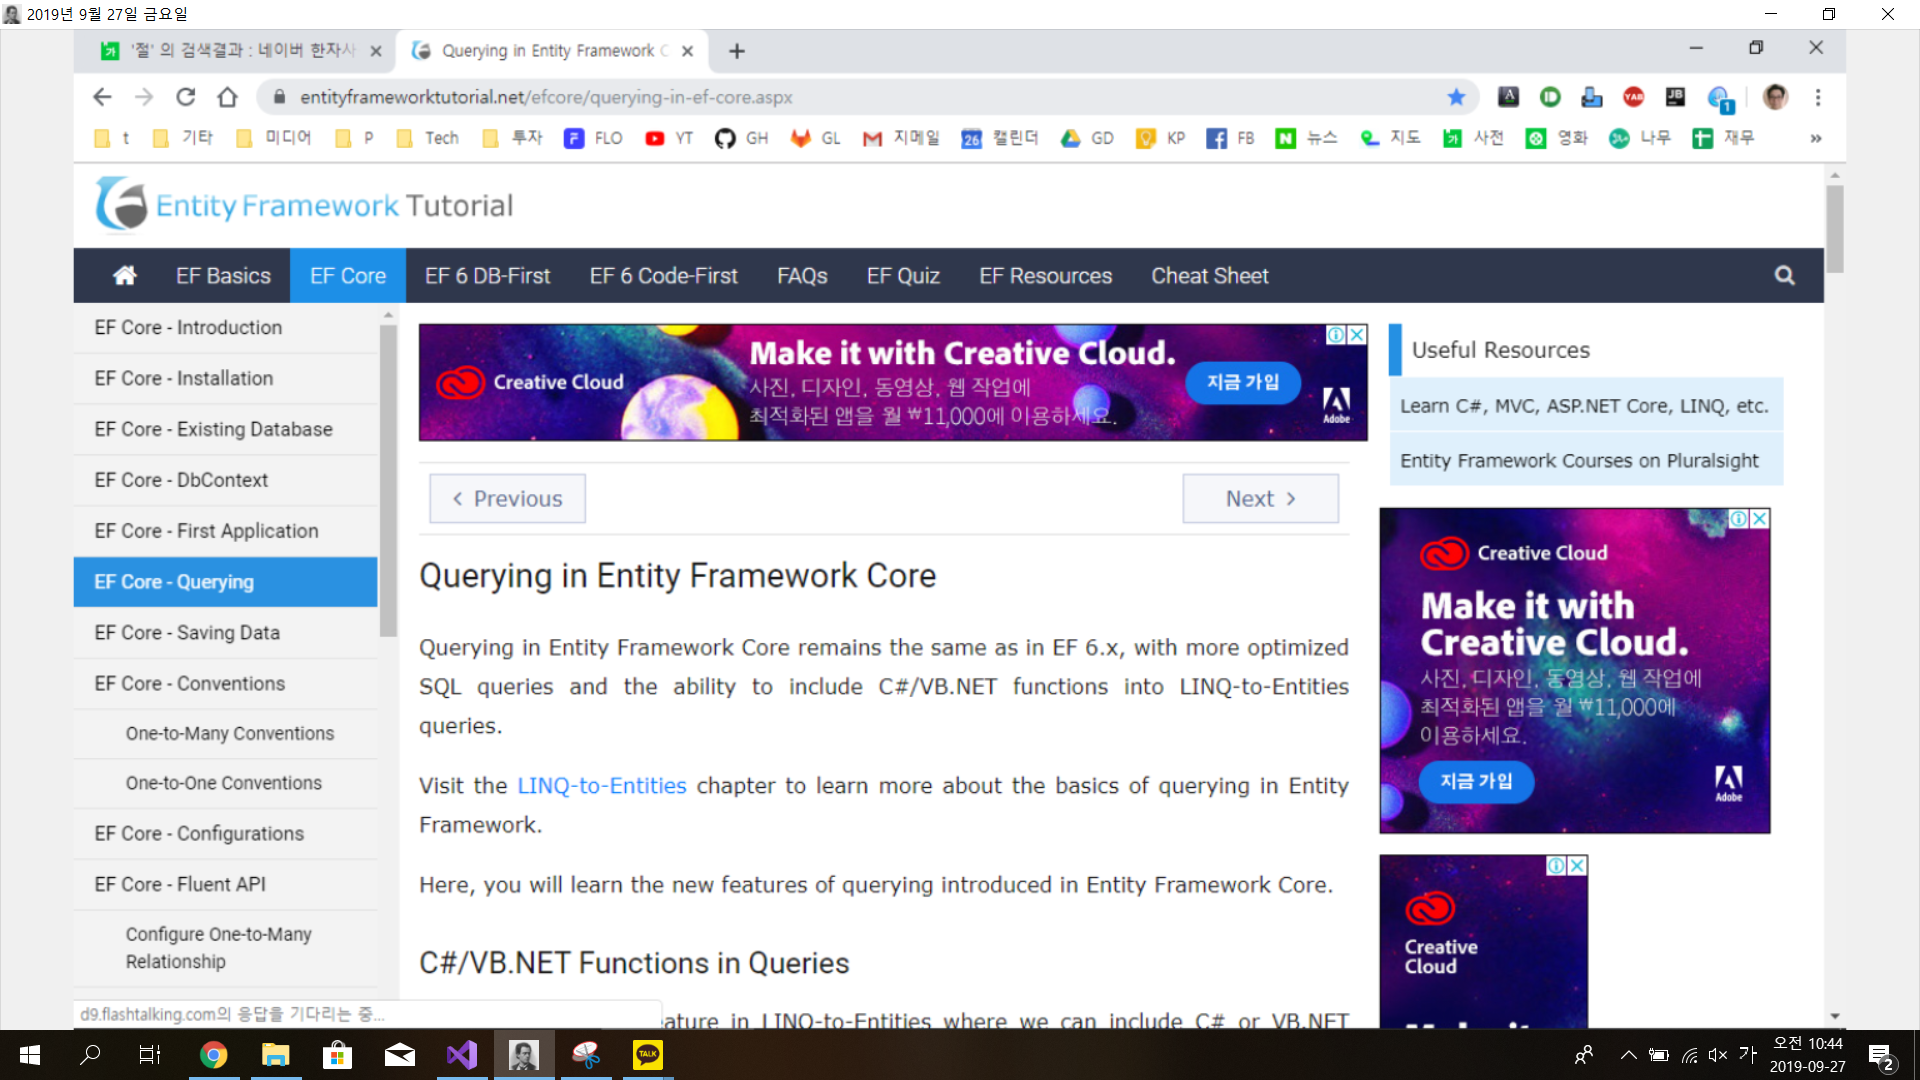Open the site search magnifier icon
This screenshot has height=1080, width=1920.
[1784, 275]
